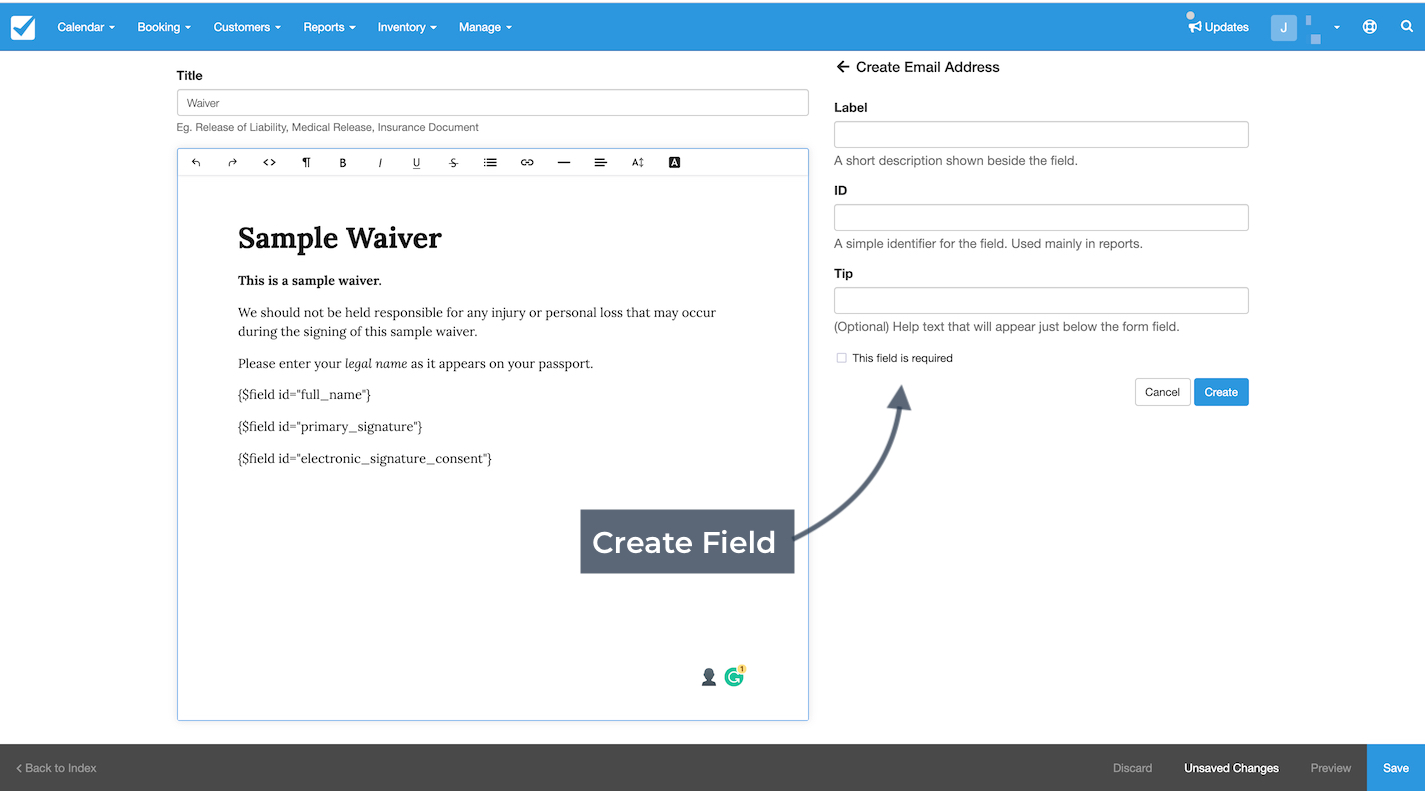The image size is (1425, 791).
Task: Click the 'legal name' sentence in editor
Action: coord(415,364)
